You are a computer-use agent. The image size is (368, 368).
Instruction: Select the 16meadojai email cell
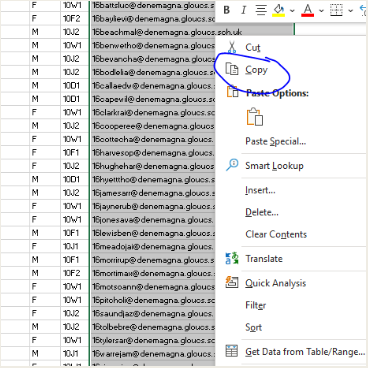tap(153, 247)
